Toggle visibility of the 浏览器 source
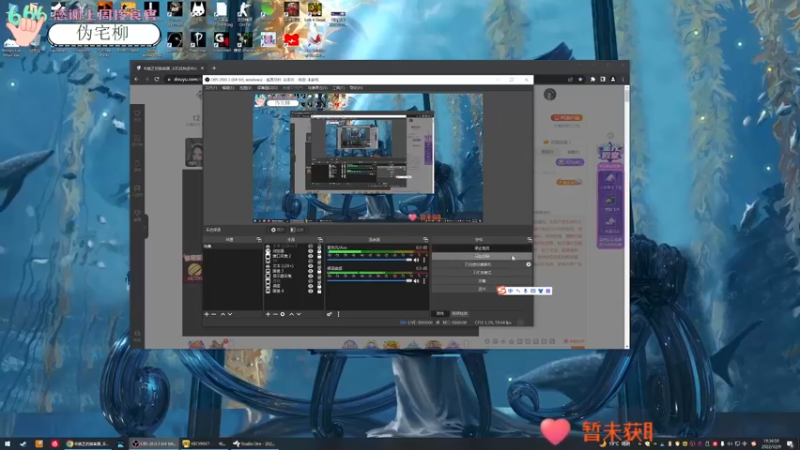 coord(310,251)
